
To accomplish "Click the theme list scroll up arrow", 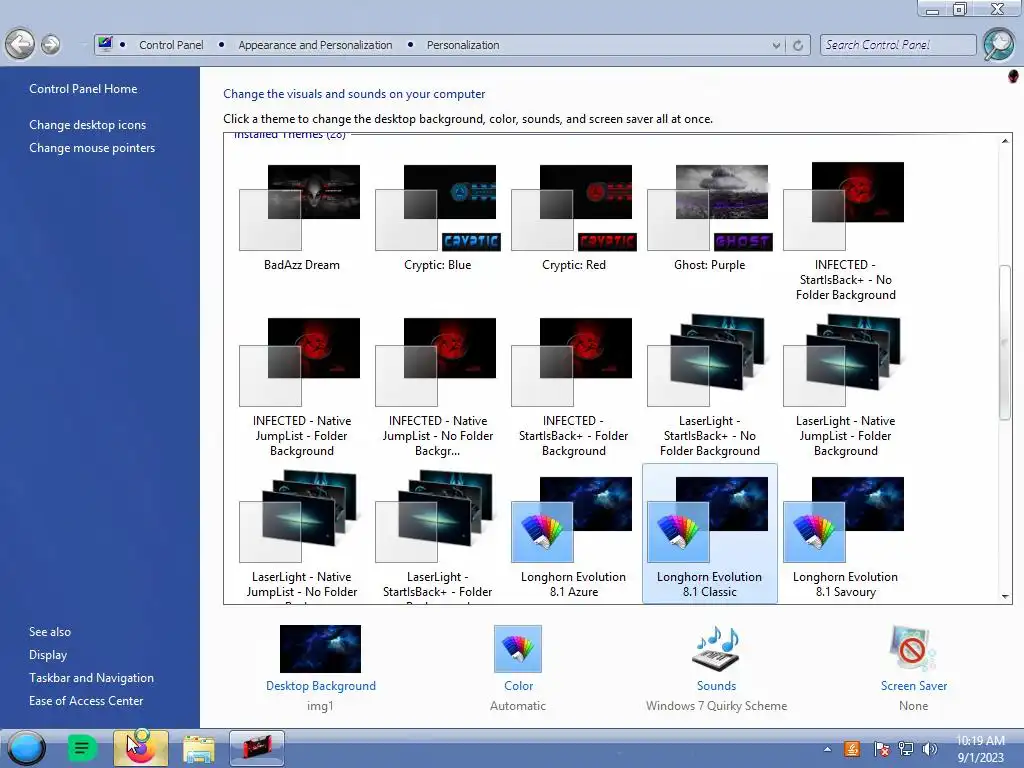I will 1004,141.
